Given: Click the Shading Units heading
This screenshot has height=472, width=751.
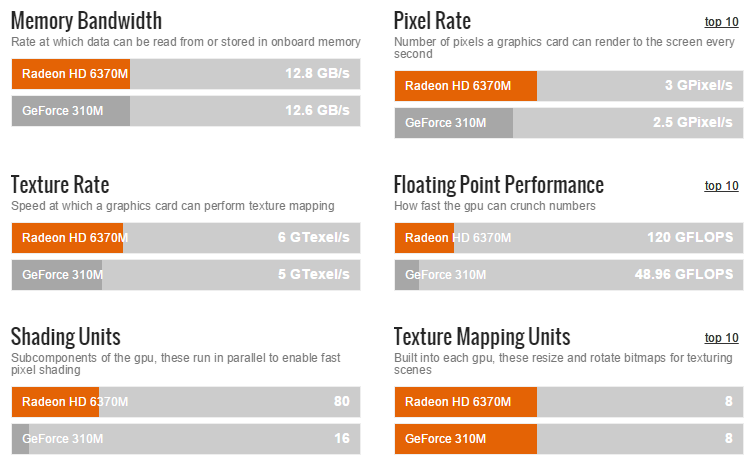Looking at the screenshot, I should coord(65,337).
